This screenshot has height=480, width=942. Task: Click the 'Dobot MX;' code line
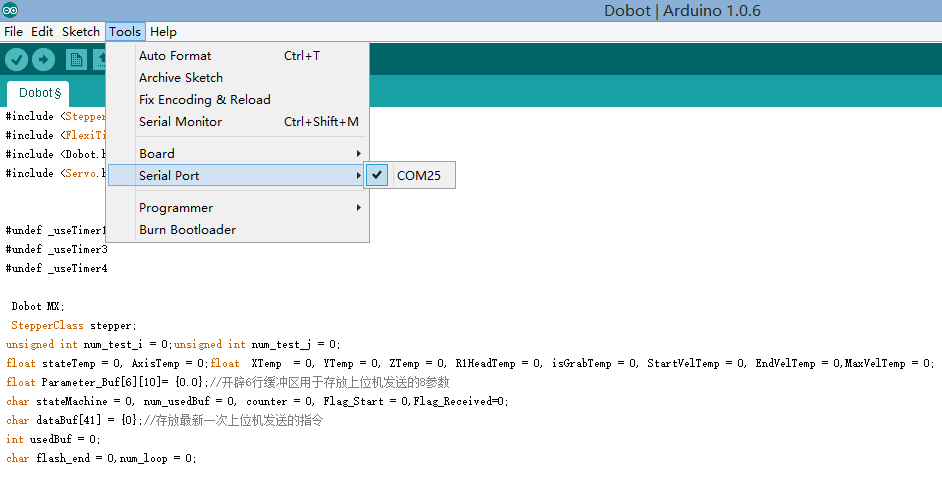[38, 306]
